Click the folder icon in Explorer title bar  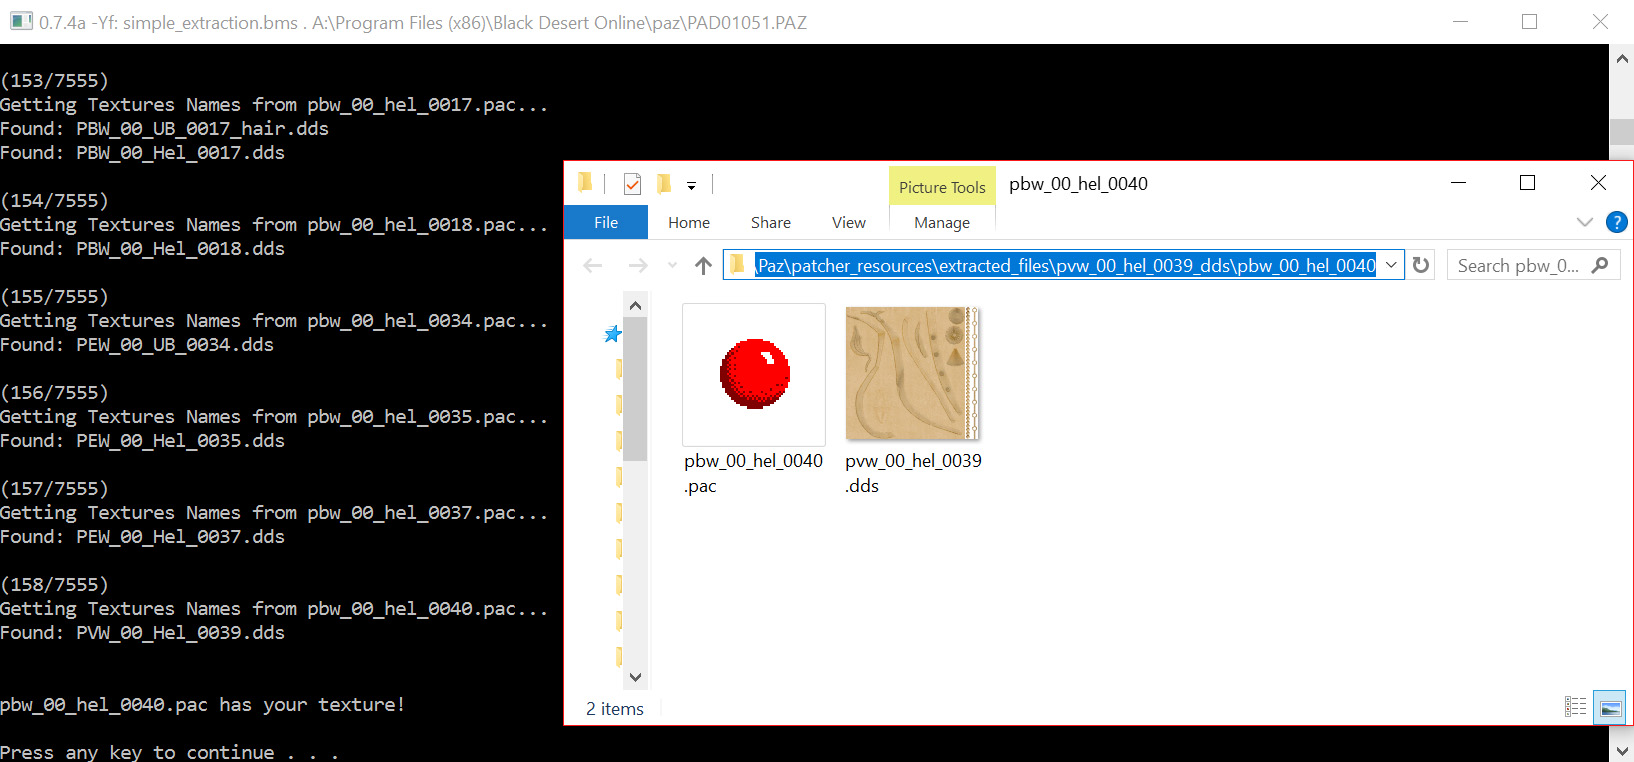tap(585, 182)
